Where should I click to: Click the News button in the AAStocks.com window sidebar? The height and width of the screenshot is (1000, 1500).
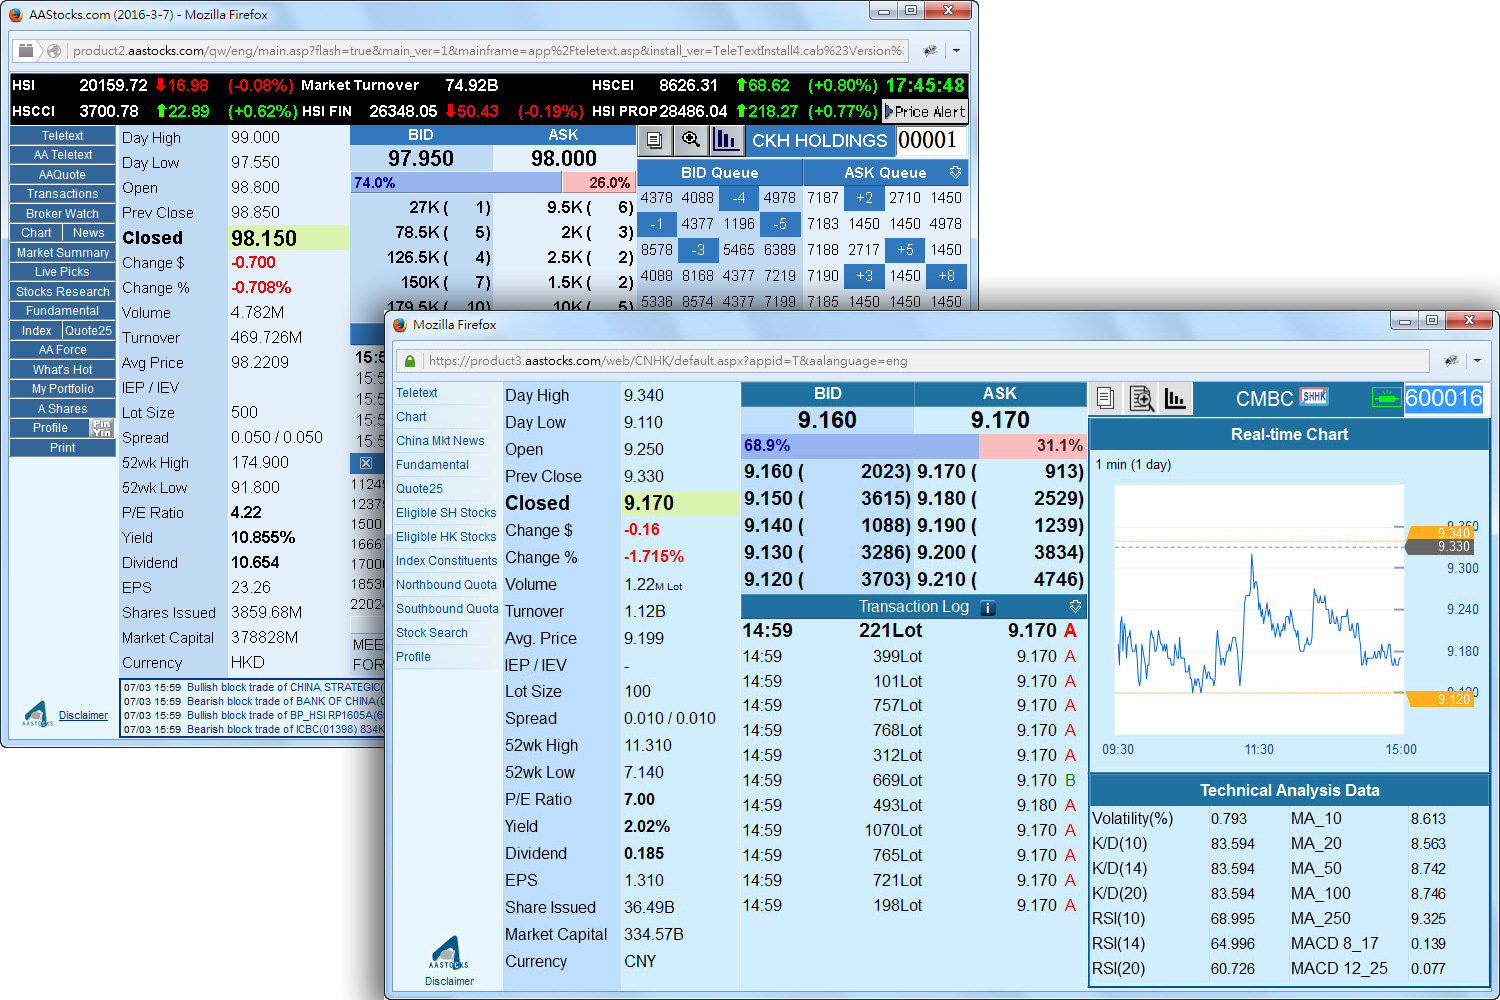89,233
